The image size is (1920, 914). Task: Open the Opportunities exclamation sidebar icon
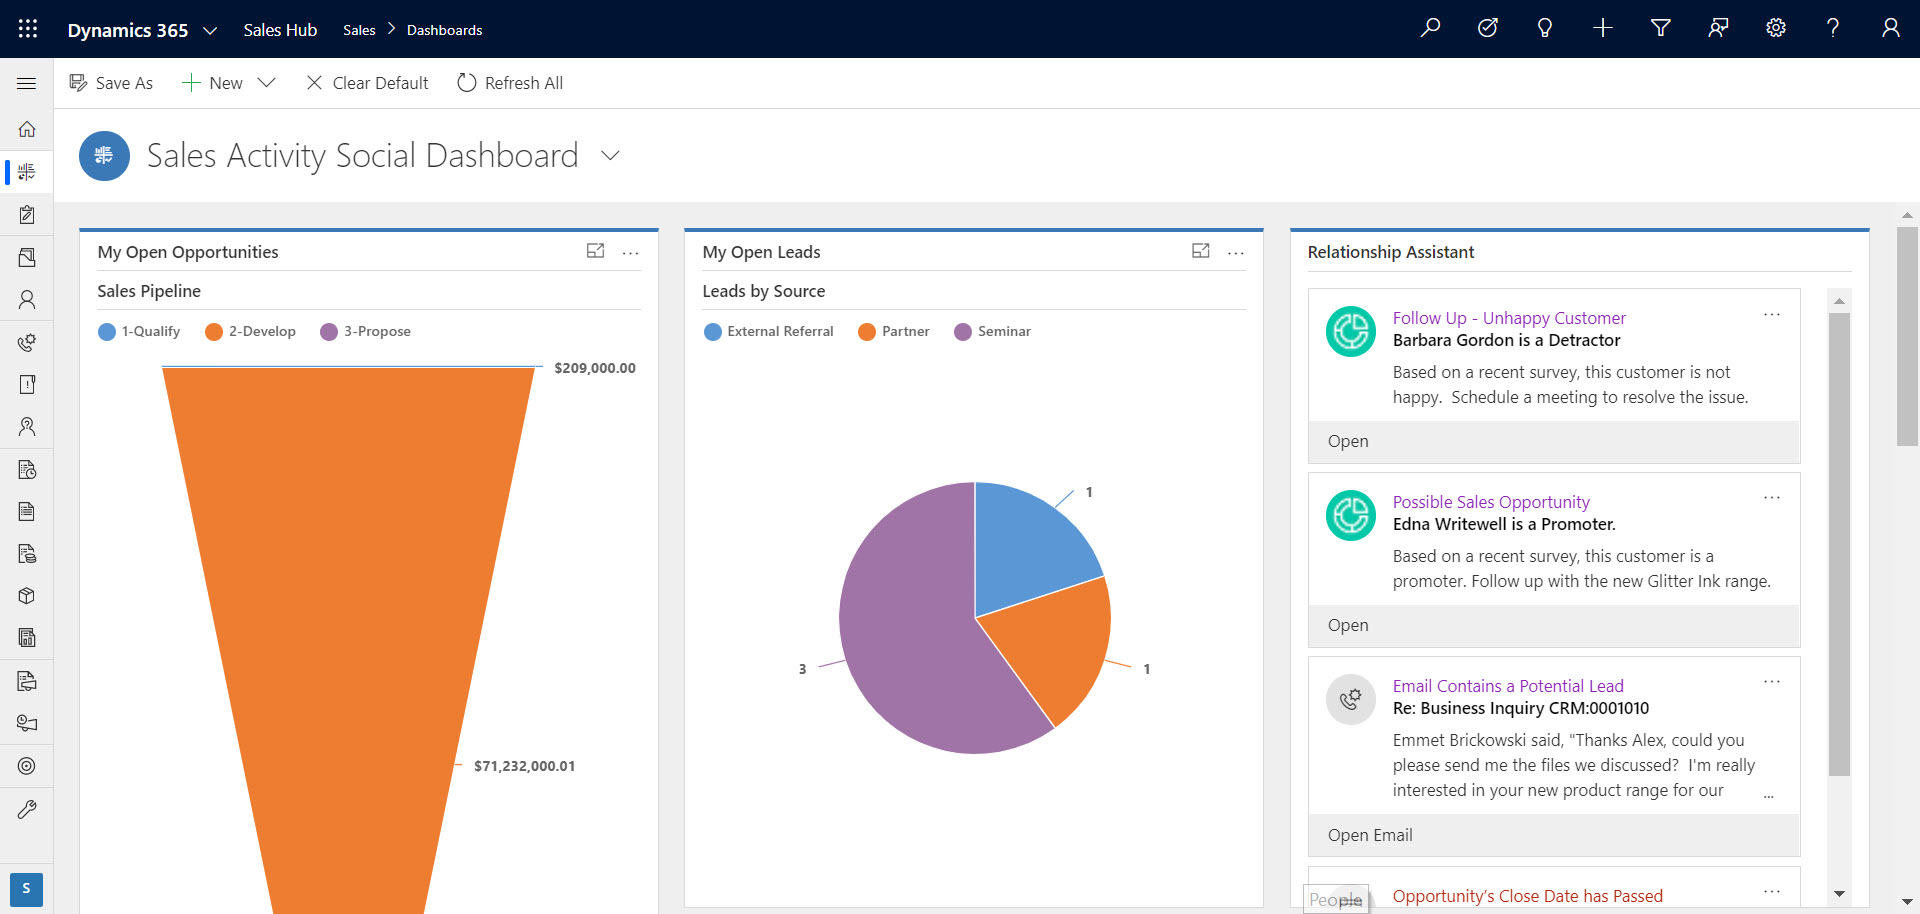click(x=27, y=384)
